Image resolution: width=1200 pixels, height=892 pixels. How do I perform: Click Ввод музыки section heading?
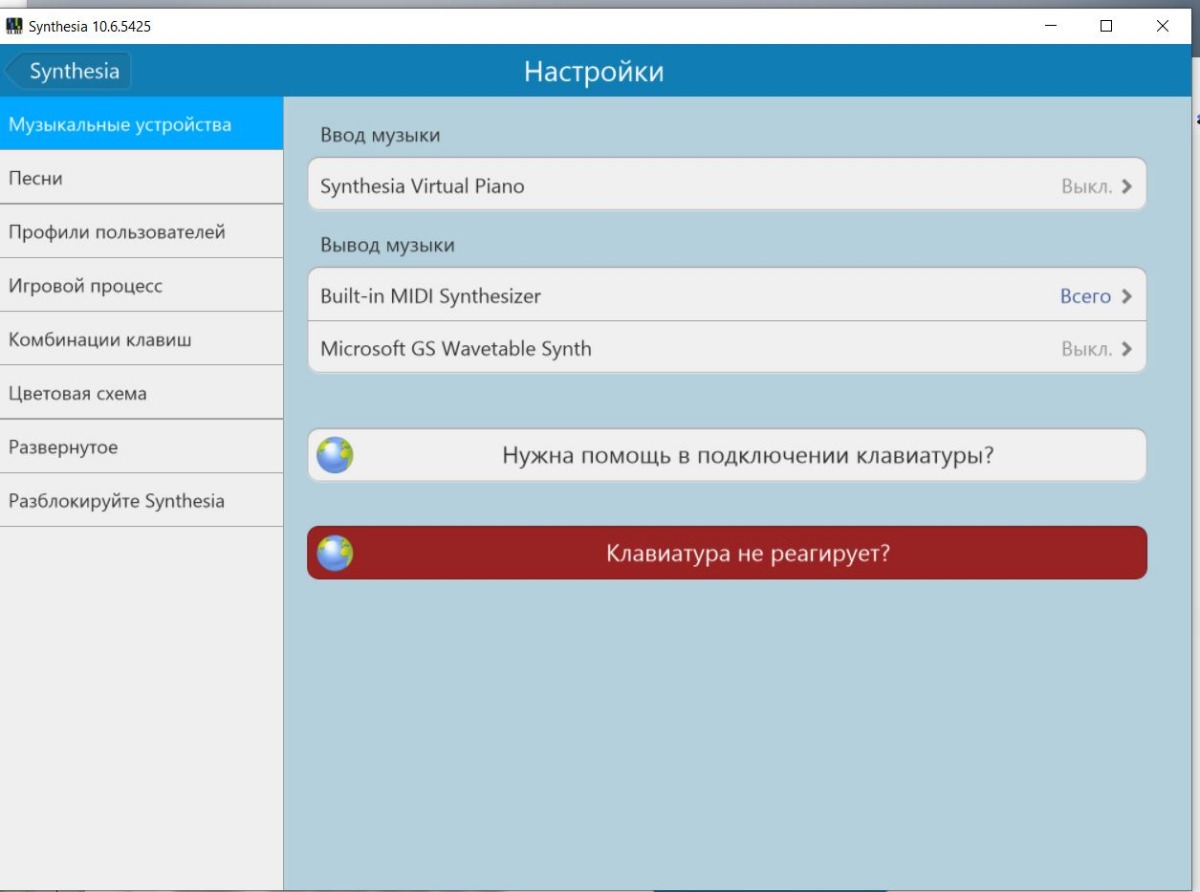[380, 135]
